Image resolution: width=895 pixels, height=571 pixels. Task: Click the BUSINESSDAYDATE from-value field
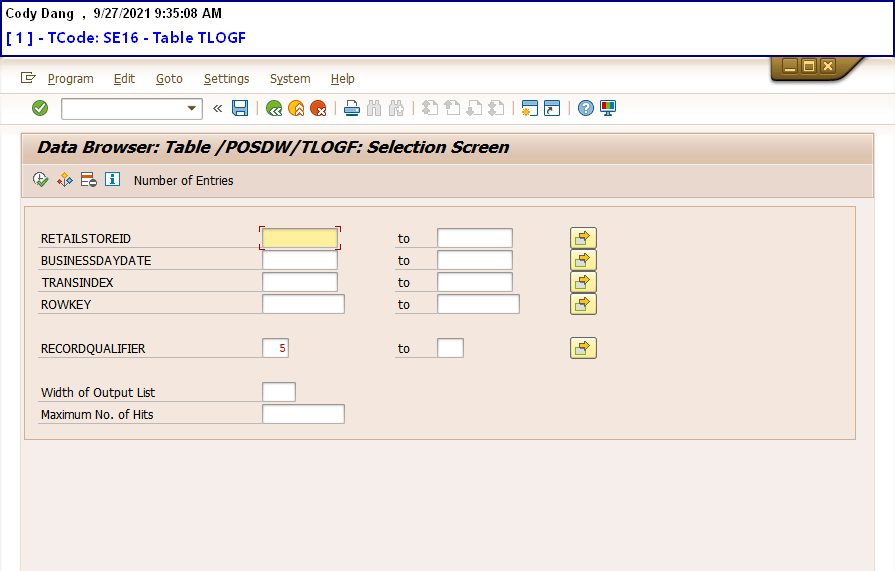(300, 260)
